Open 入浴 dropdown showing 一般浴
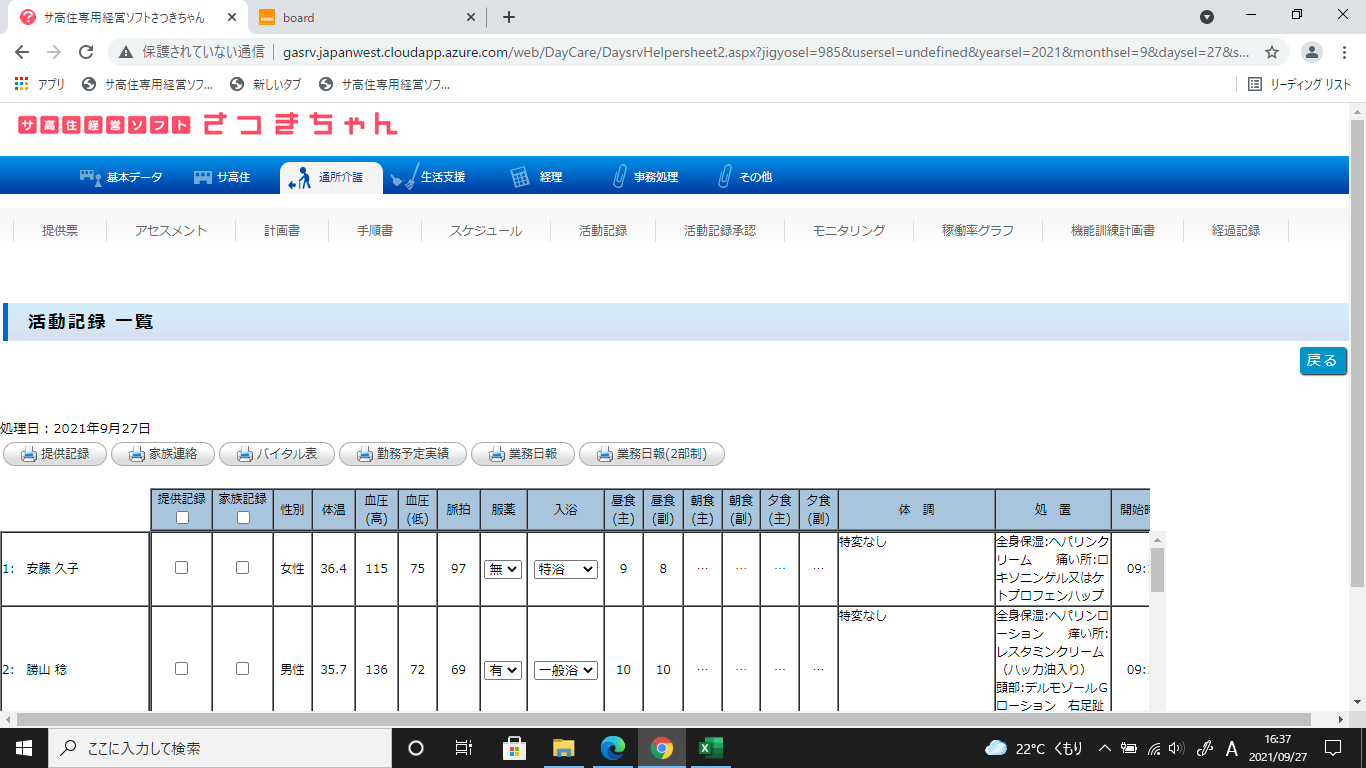This screenshot has width=1366, height=768. tap(566, 670)
